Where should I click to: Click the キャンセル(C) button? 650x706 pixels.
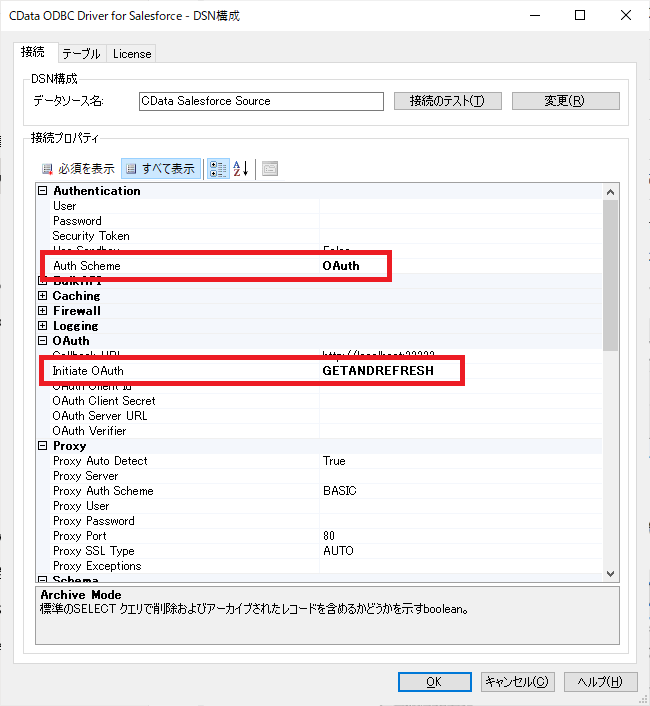[x=517, y=682]
